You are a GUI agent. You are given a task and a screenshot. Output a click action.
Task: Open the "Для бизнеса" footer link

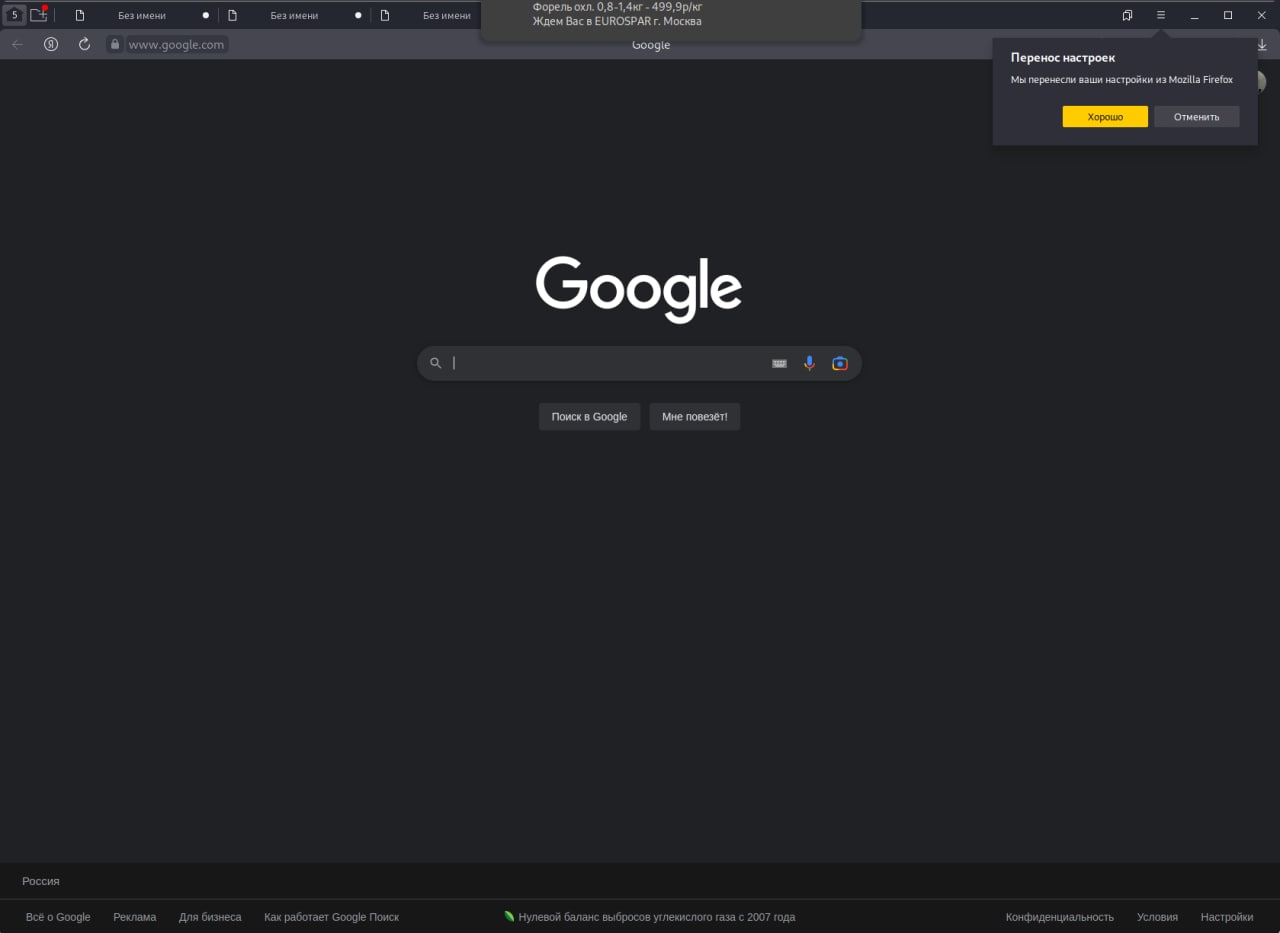tap(210, 917)
